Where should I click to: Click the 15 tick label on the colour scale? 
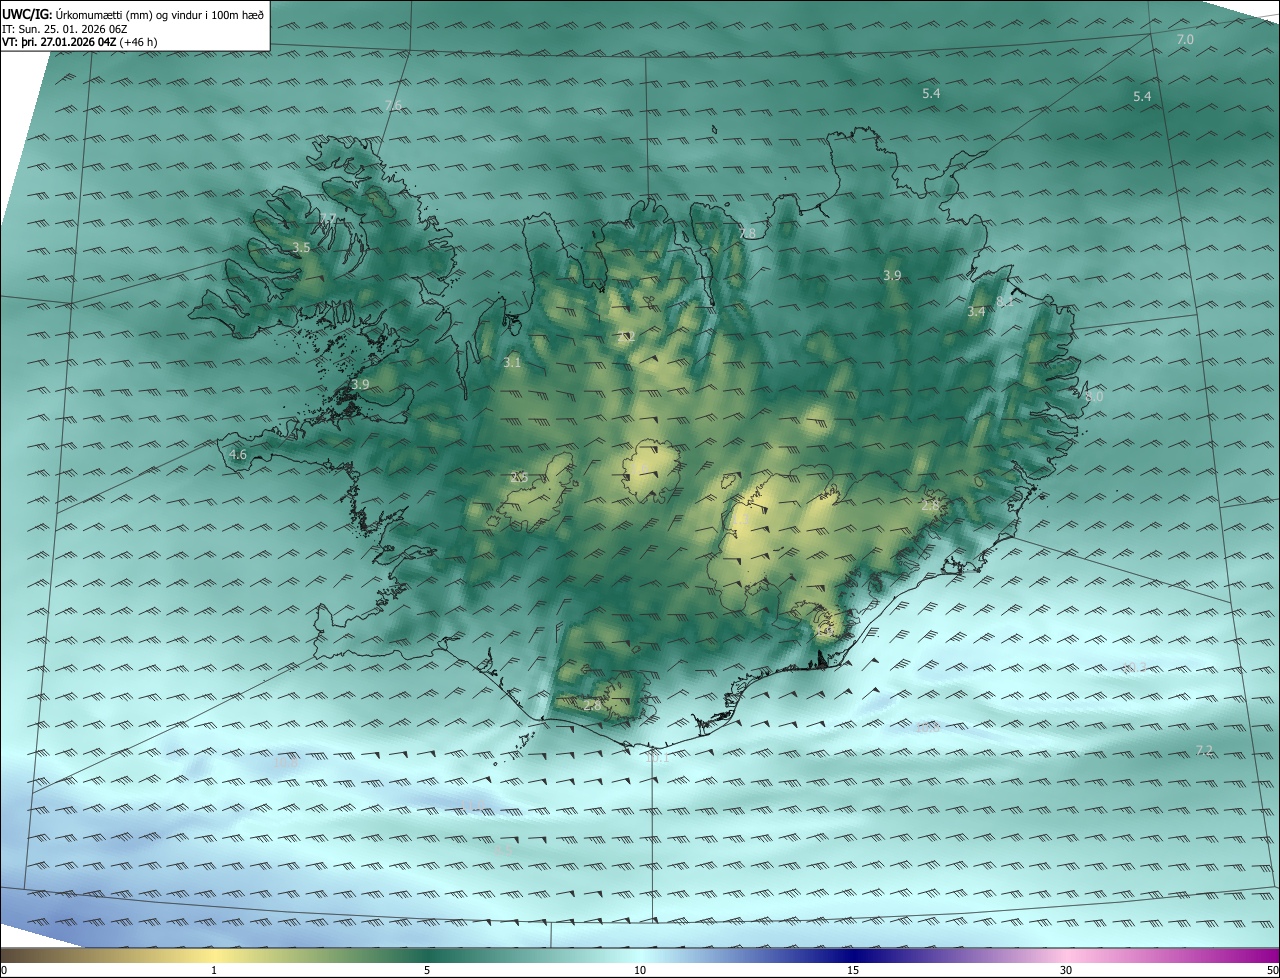853,970
